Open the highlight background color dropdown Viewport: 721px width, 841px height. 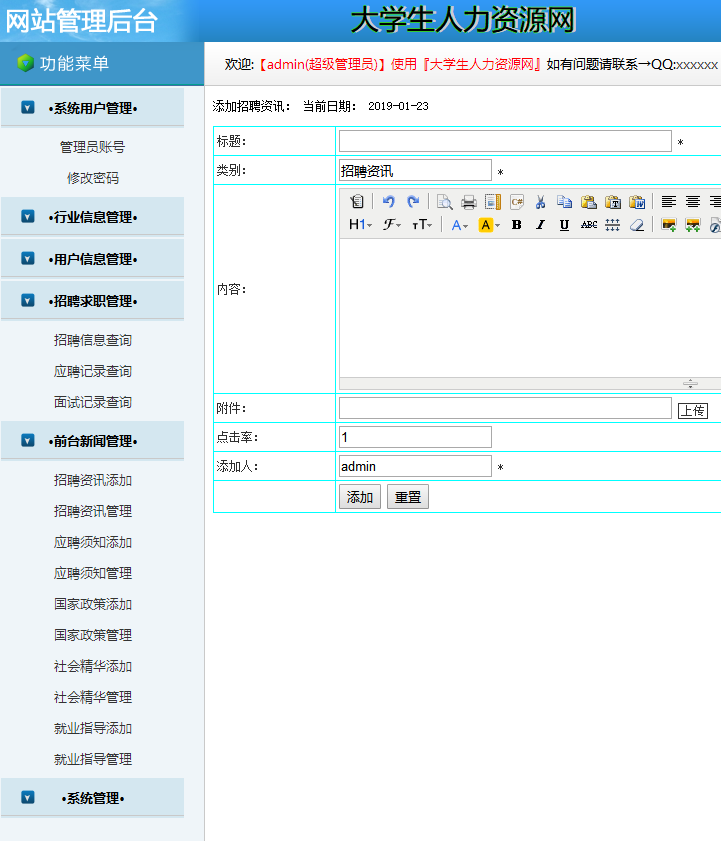coord(489,225)
